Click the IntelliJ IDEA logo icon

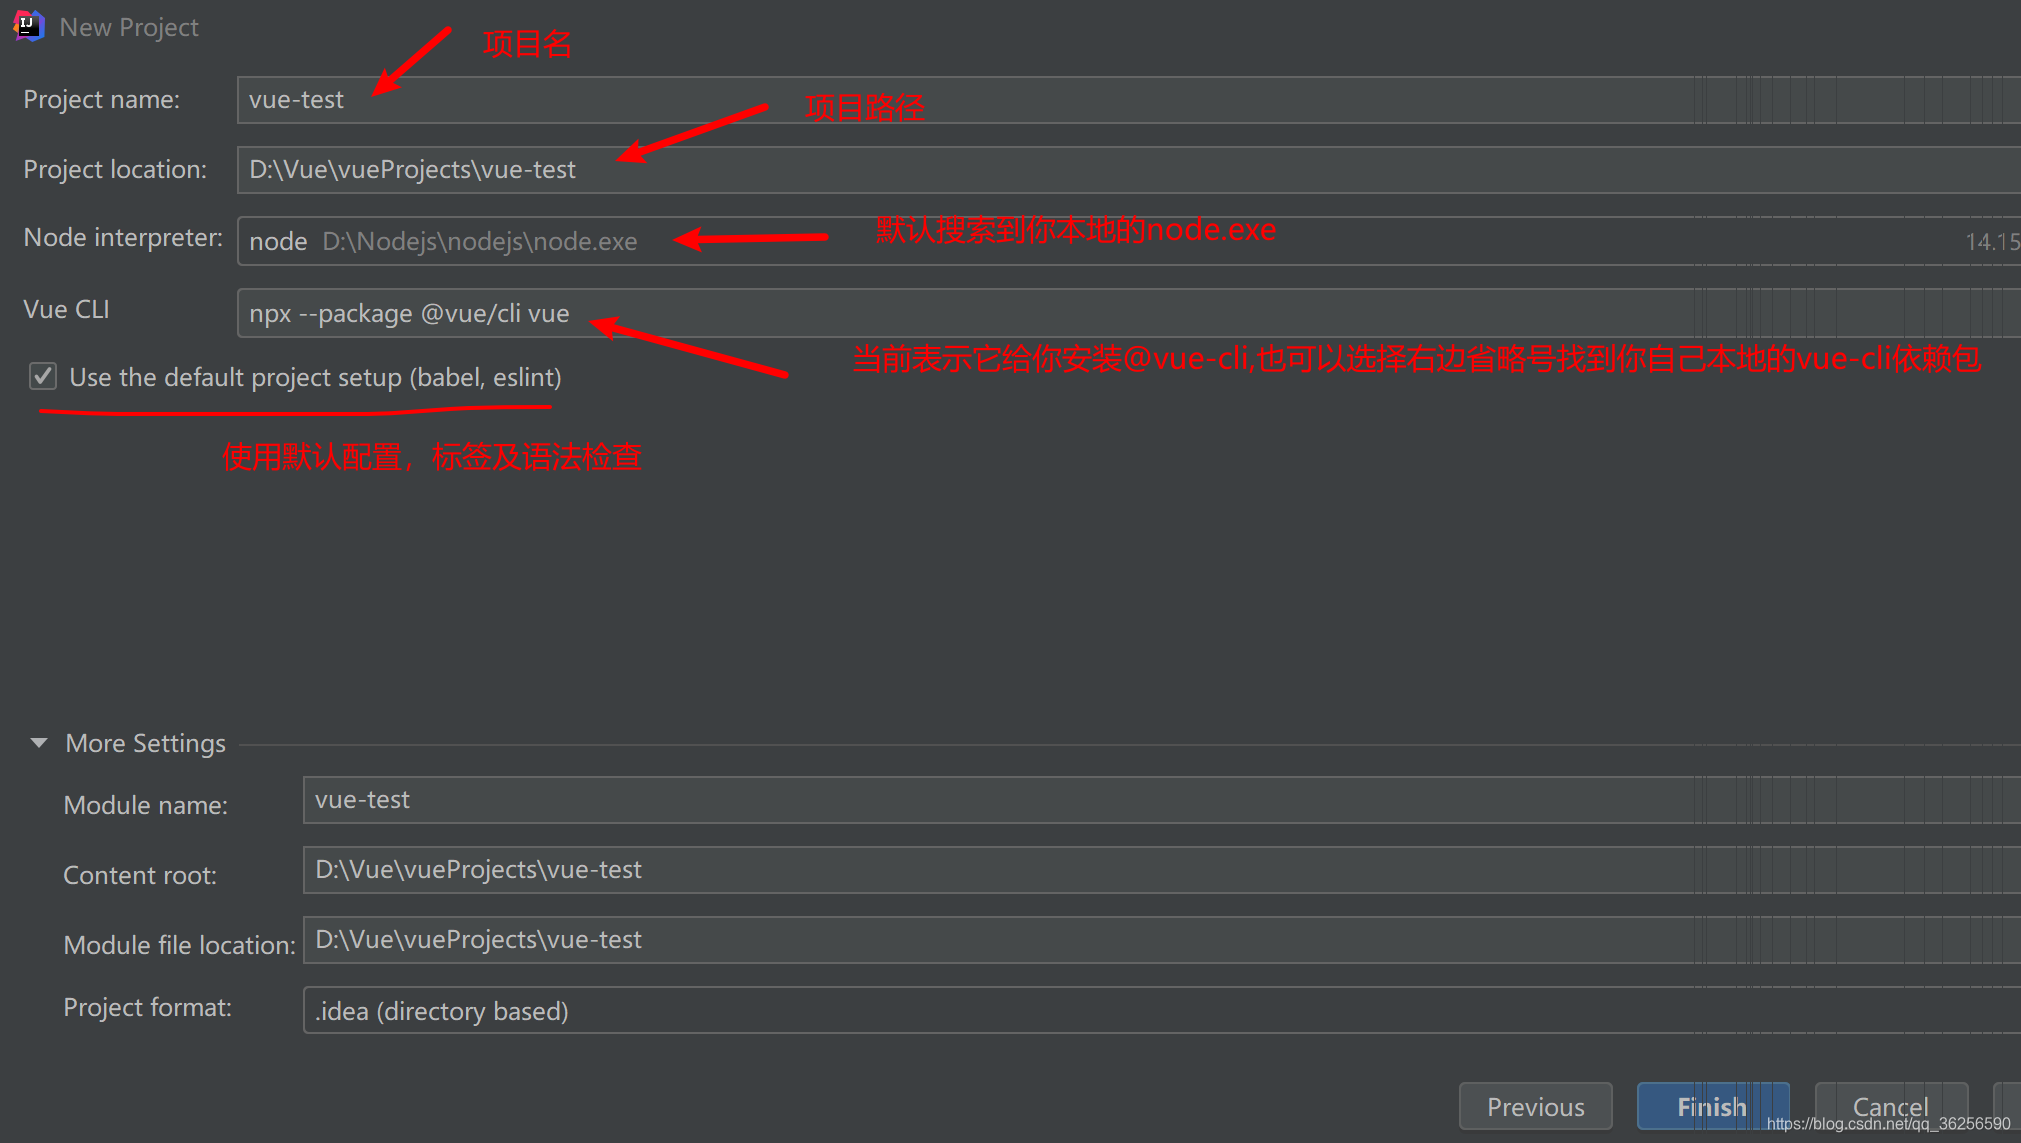point(28,25)
